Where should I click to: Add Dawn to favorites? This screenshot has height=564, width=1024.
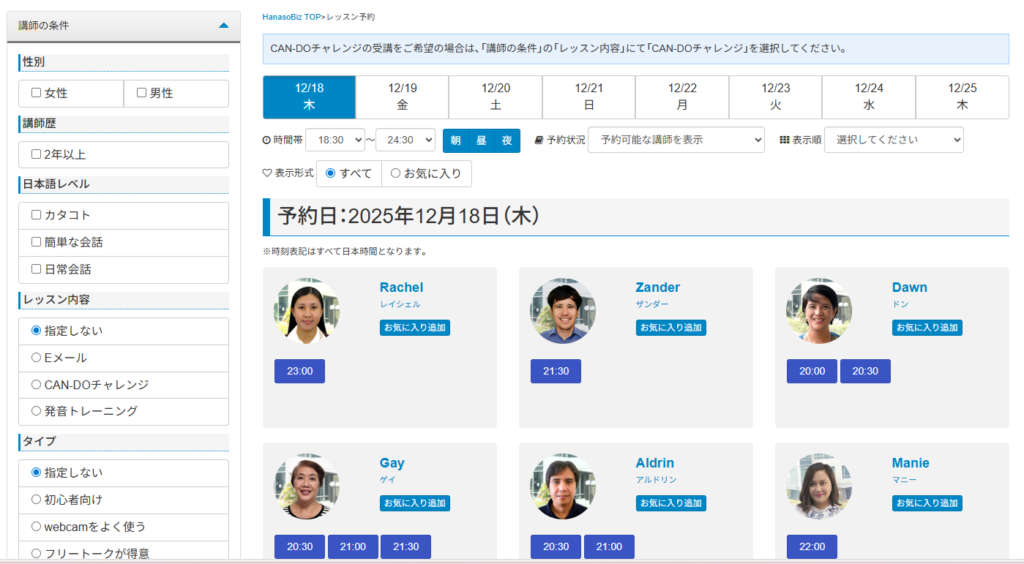coord(927,327)
